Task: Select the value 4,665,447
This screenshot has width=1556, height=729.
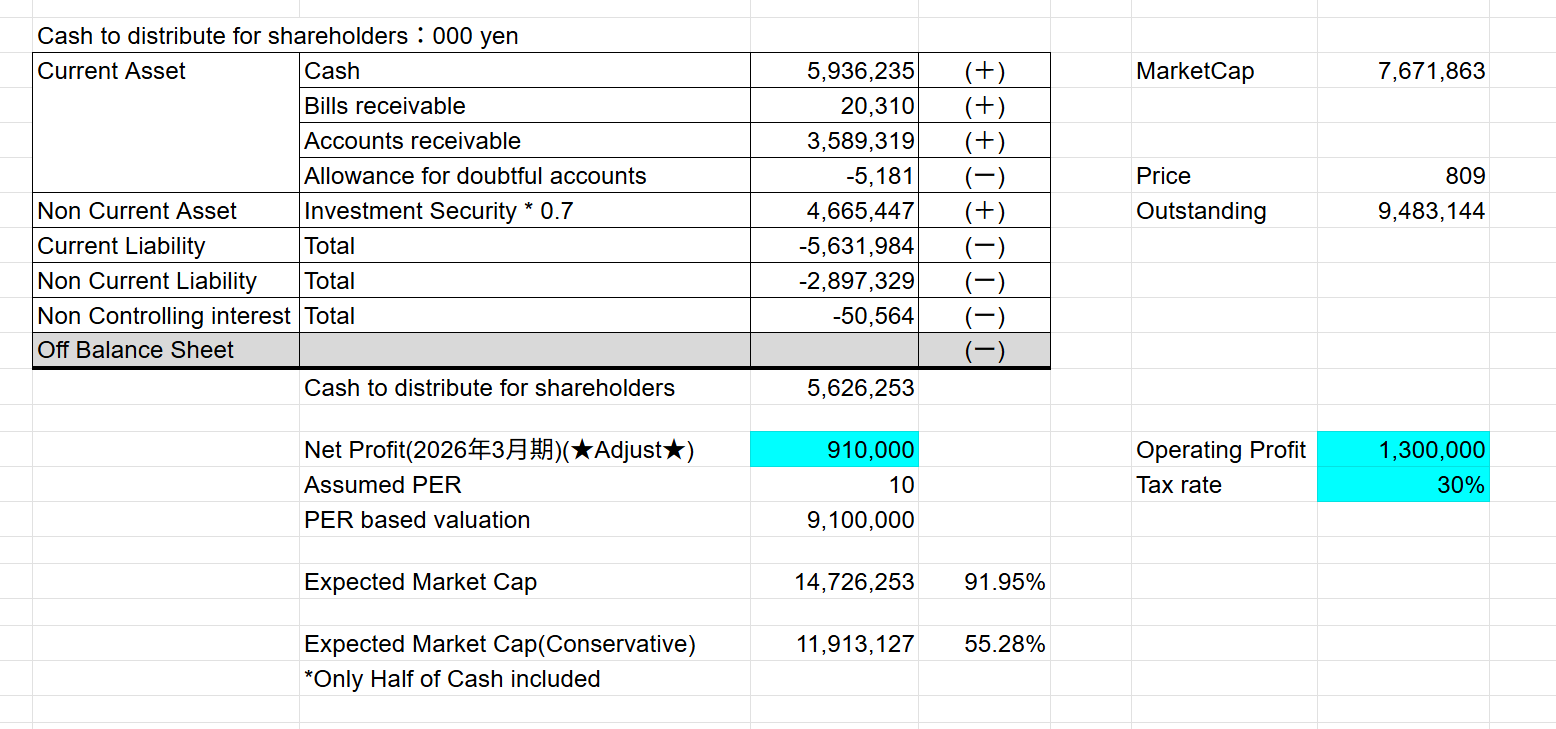Action: point(834,211)
